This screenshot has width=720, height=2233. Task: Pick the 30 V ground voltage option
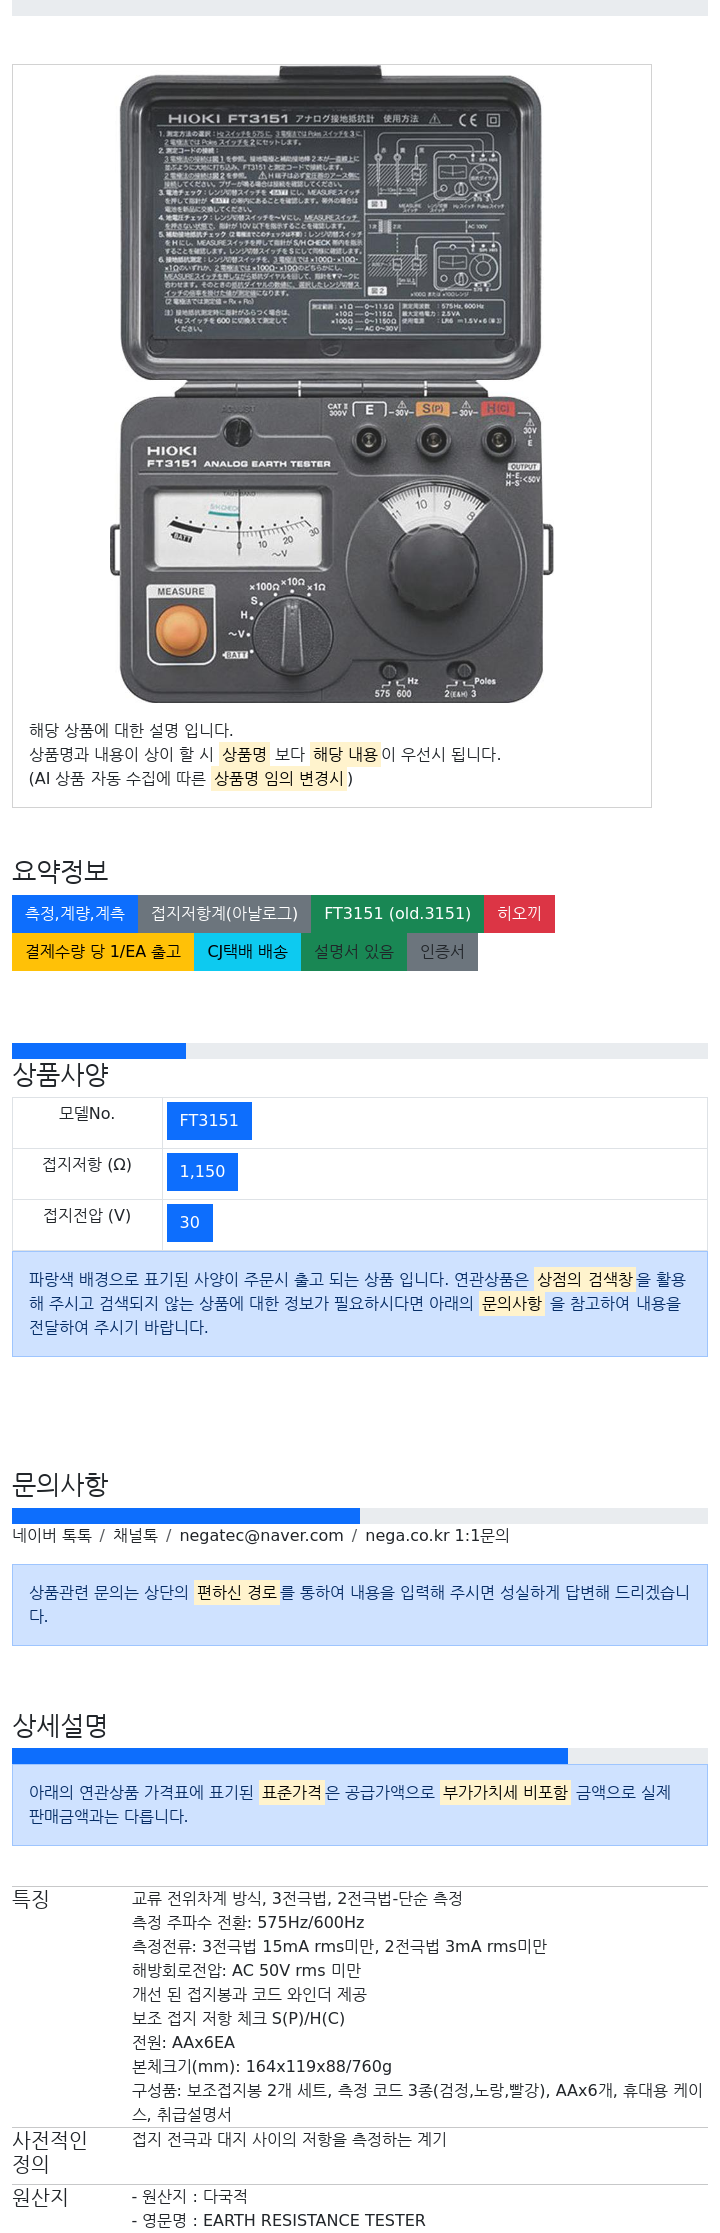(x=190, y=1223)
